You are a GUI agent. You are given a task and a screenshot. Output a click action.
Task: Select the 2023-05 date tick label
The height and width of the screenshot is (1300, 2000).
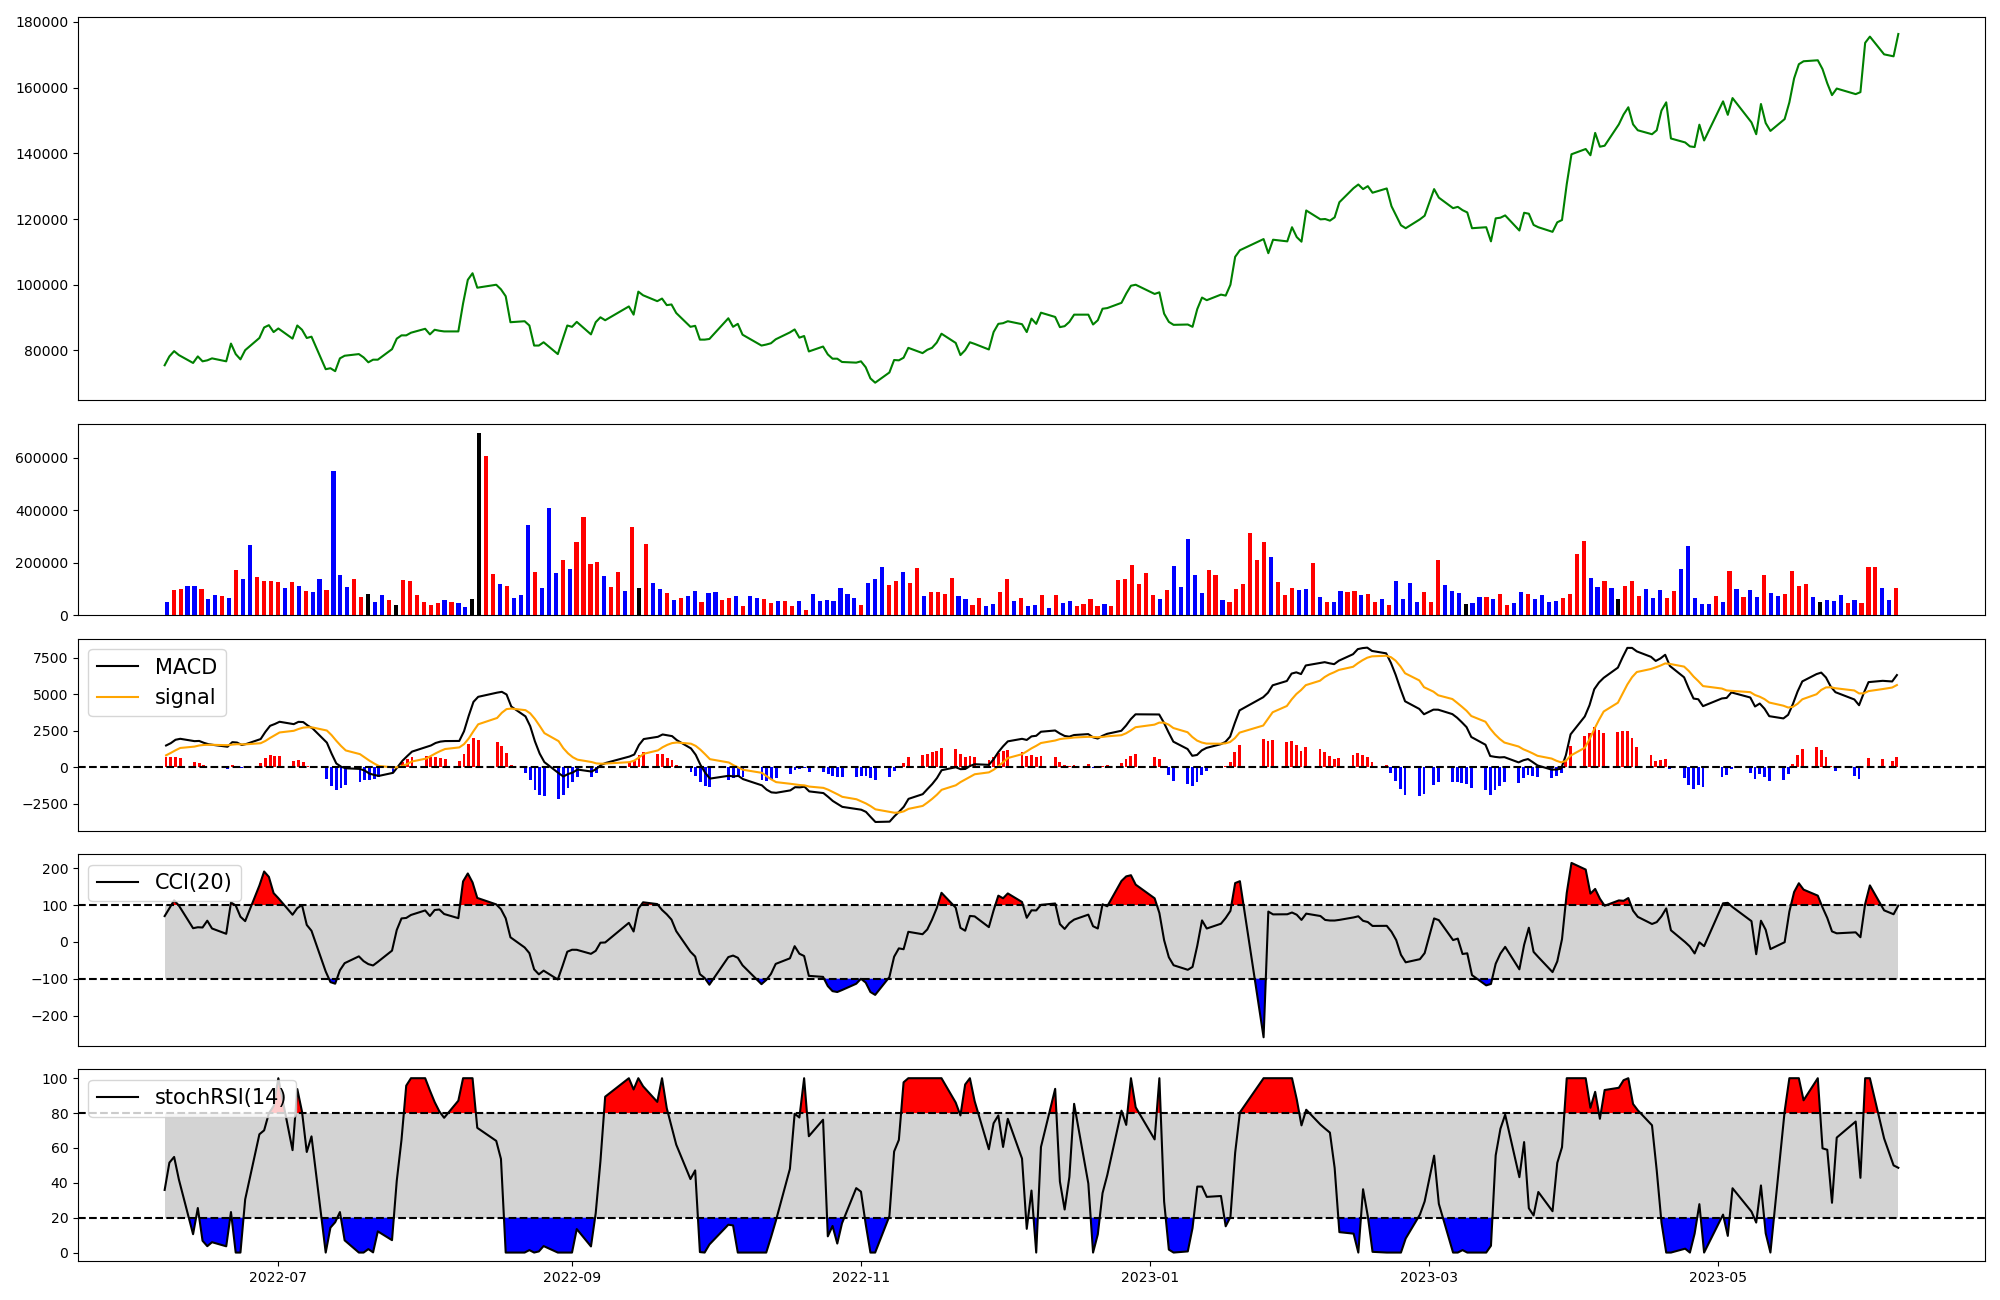click(1718, 1277)
